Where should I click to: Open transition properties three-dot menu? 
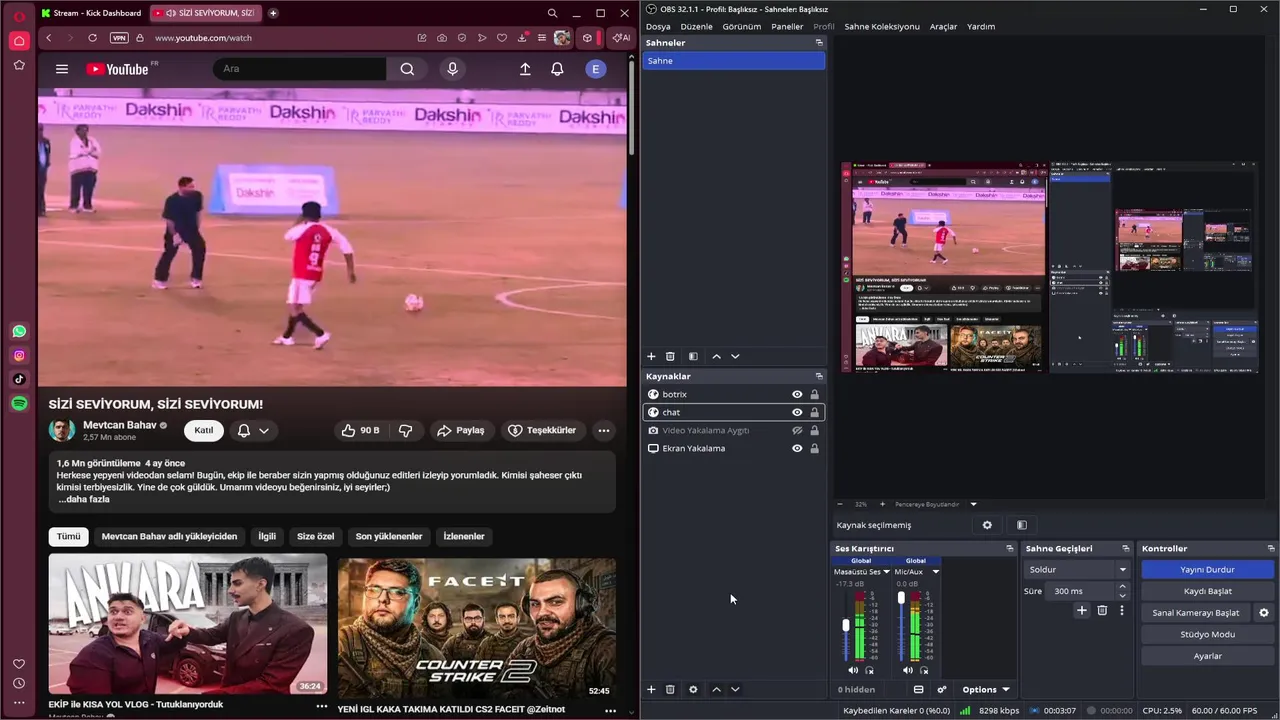pos(1122,610)
